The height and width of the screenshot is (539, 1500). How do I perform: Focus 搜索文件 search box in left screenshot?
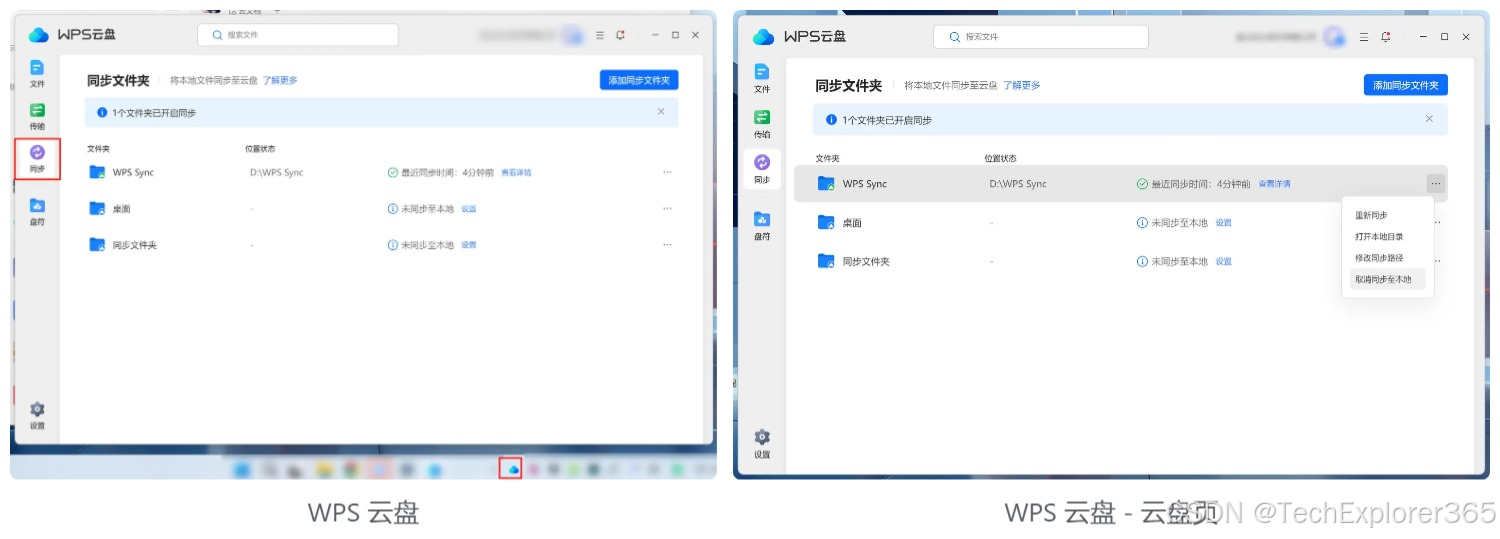298,35
